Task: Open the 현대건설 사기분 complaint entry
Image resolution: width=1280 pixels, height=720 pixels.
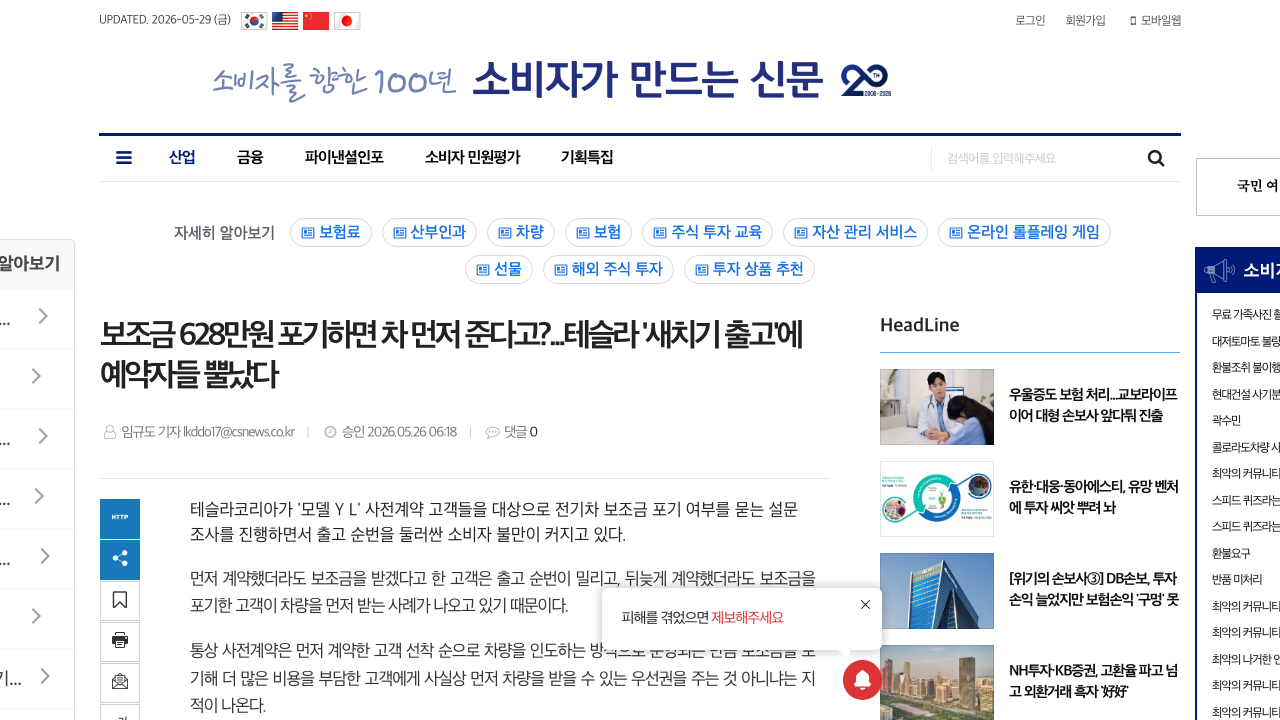Action: point(1246,394)
